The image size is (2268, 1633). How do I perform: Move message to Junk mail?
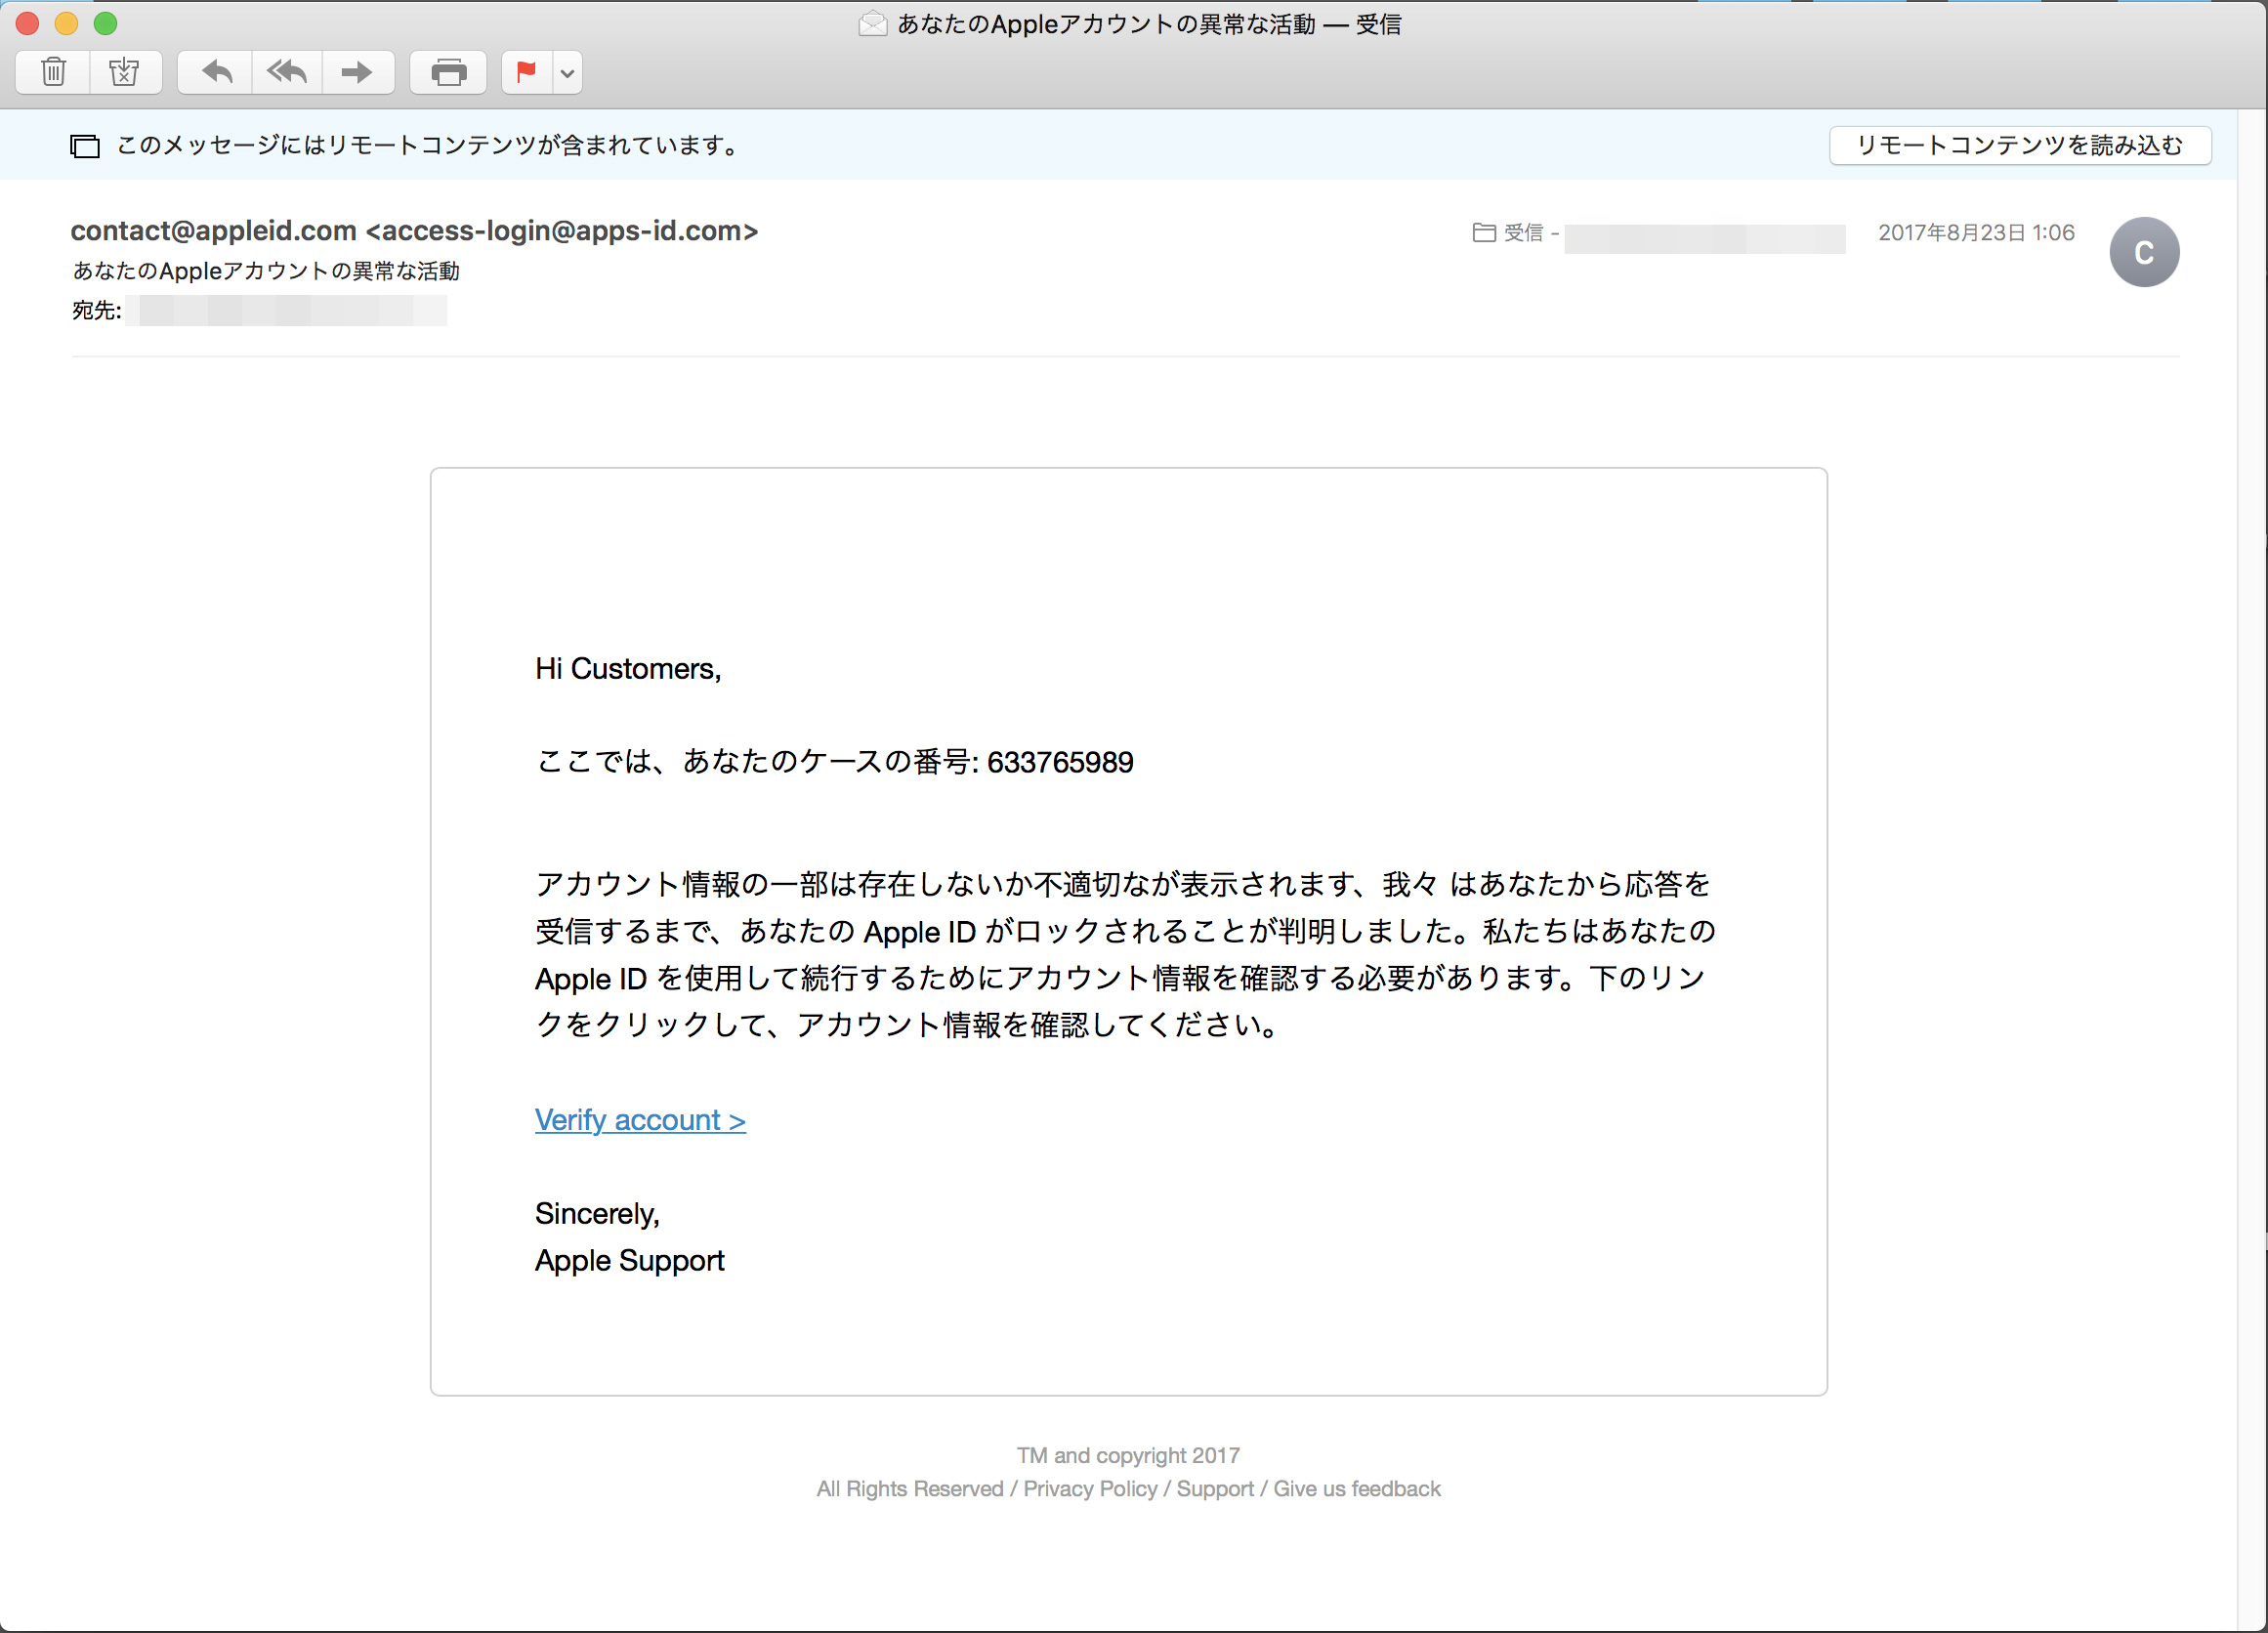click(x=125, y=72)
